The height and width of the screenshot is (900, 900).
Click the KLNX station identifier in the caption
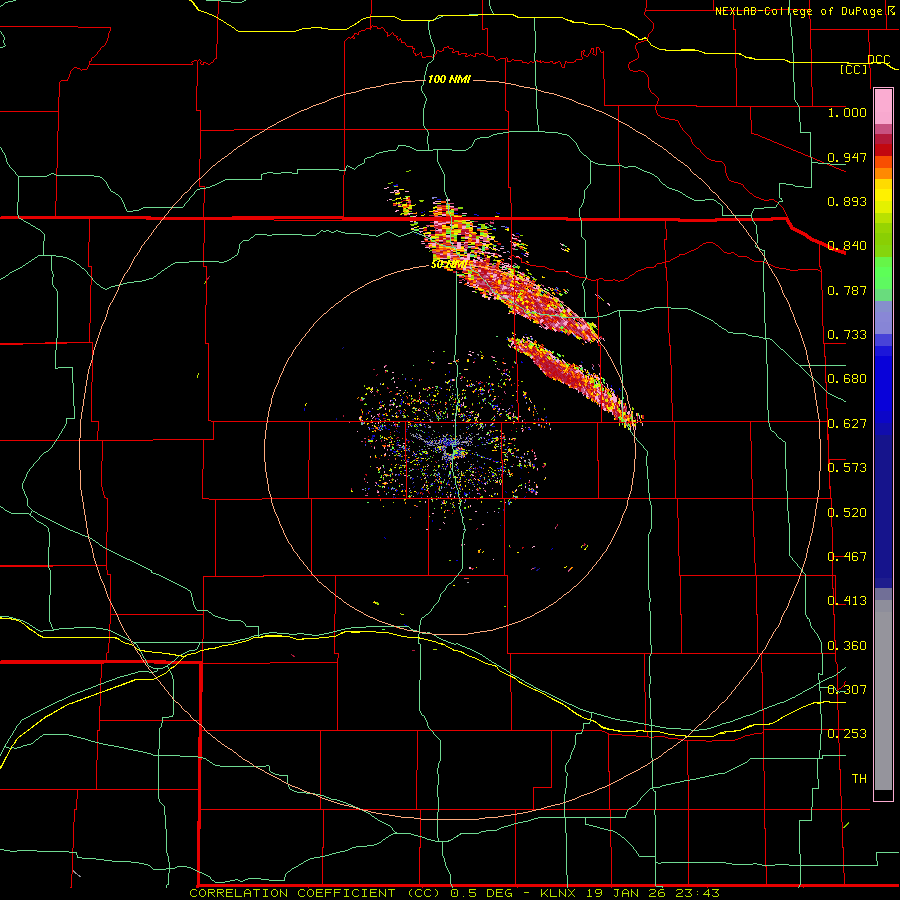tap(559, 893)
